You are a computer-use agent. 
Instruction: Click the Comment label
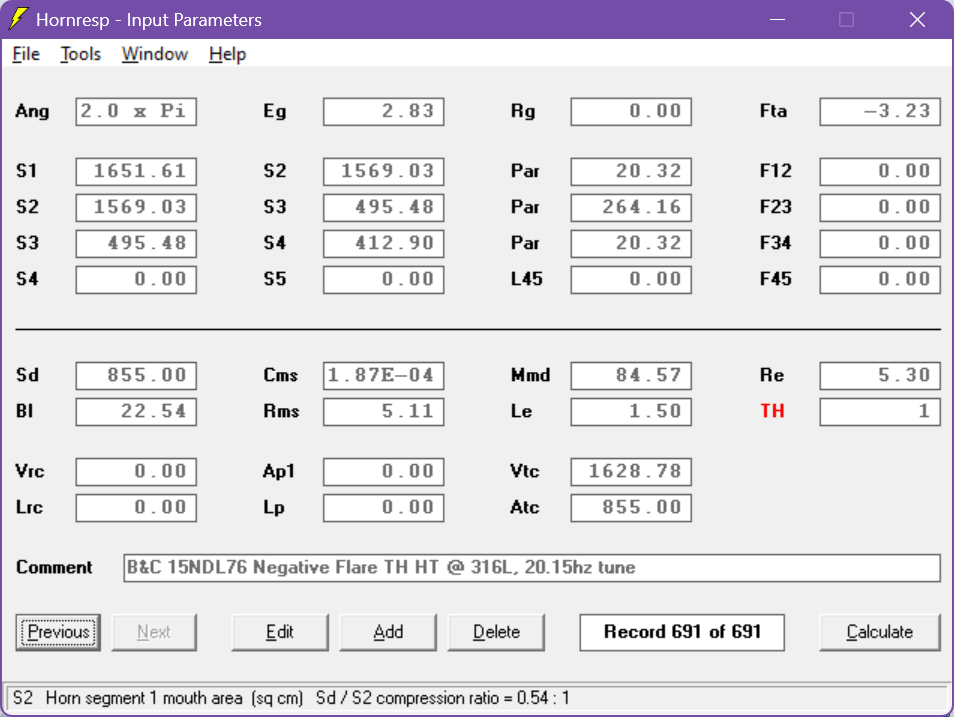tap(54, 567)
